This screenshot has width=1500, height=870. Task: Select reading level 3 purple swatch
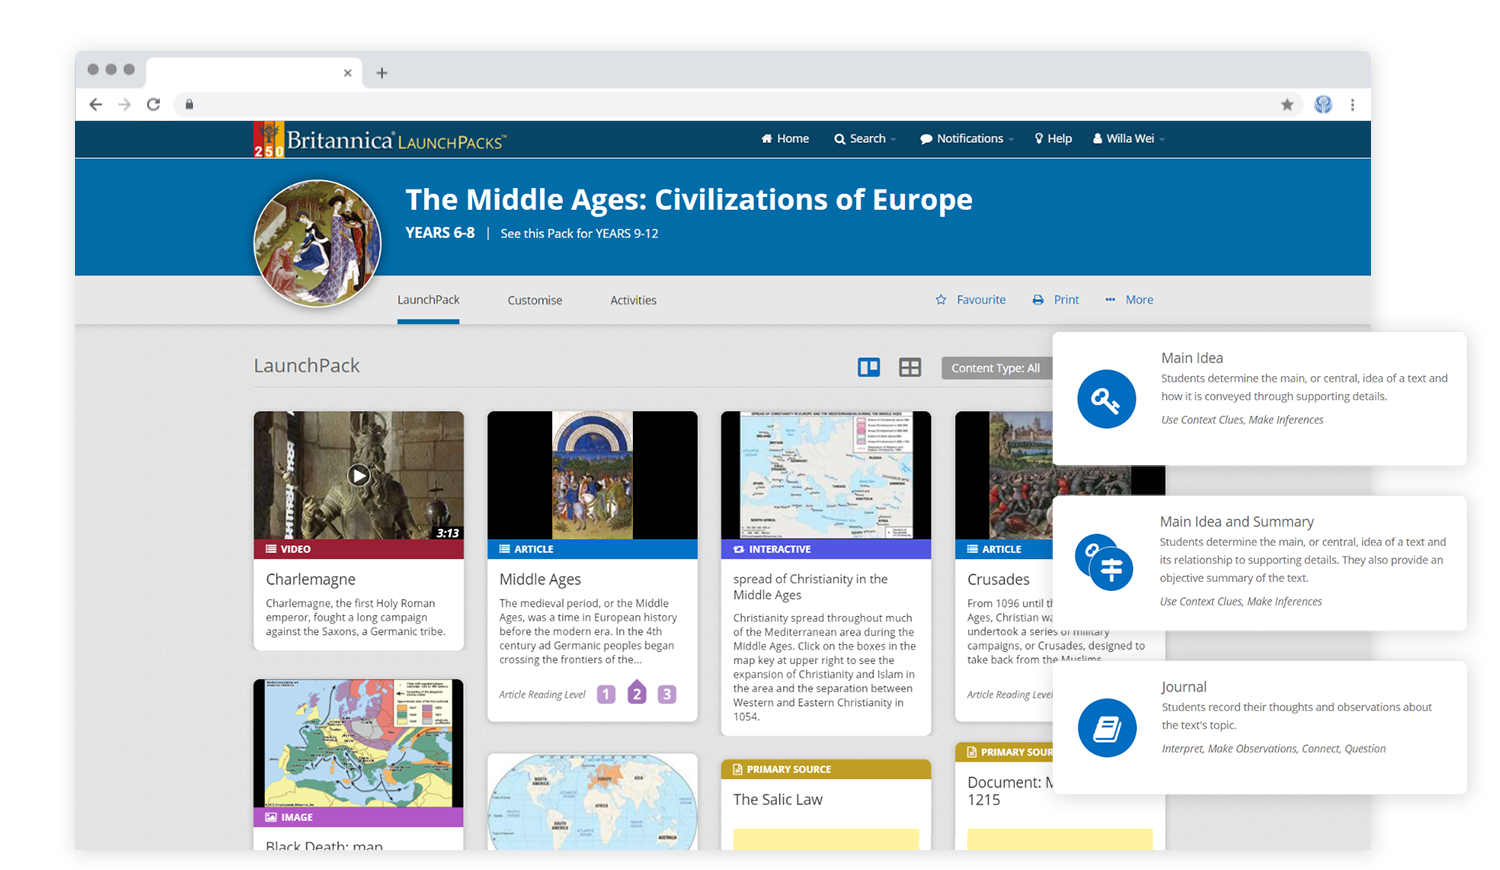[x=666, y=694]
